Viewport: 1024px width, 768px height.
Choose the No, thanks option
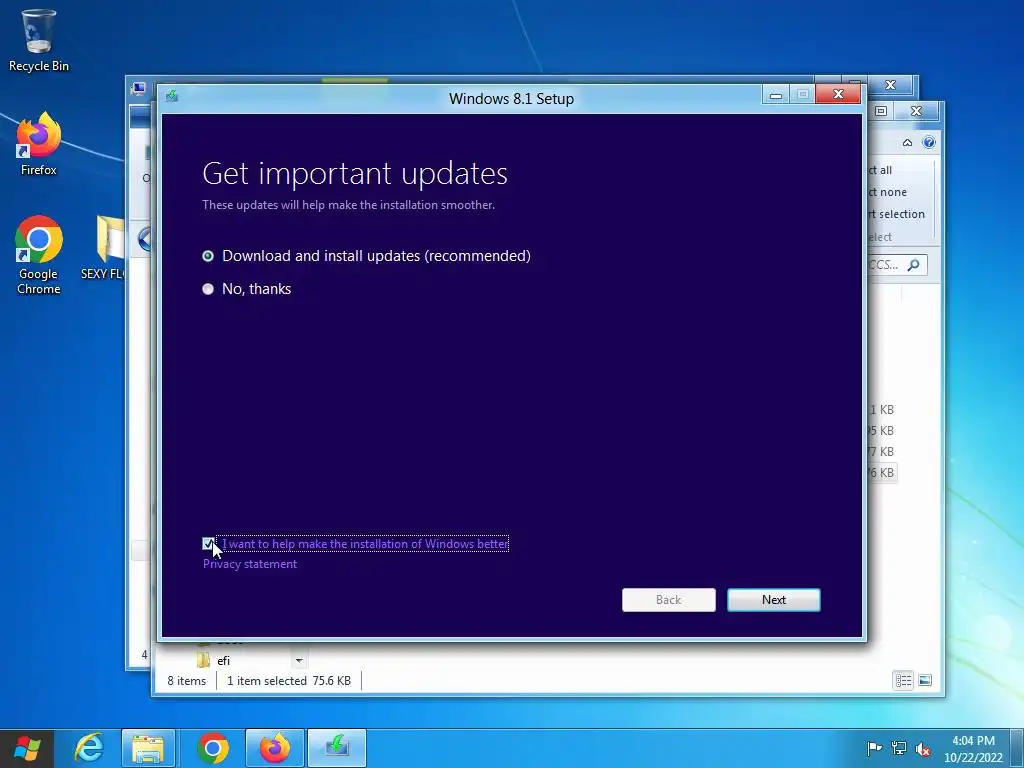coord(208,289)
